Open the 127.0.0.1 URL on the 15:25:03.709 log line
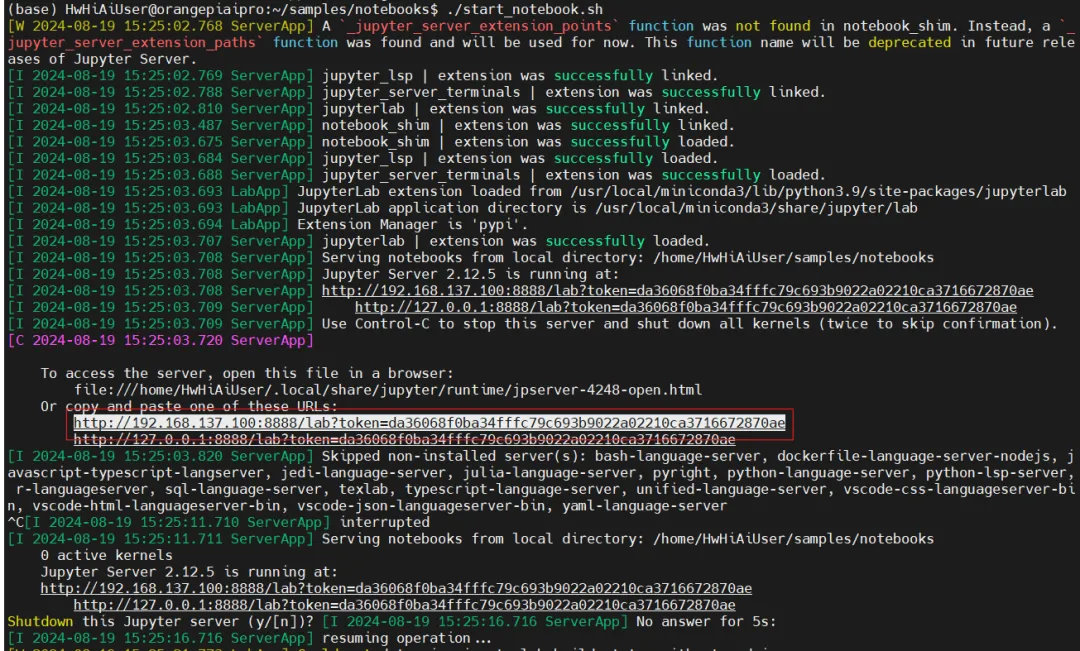 coord(685,307)
